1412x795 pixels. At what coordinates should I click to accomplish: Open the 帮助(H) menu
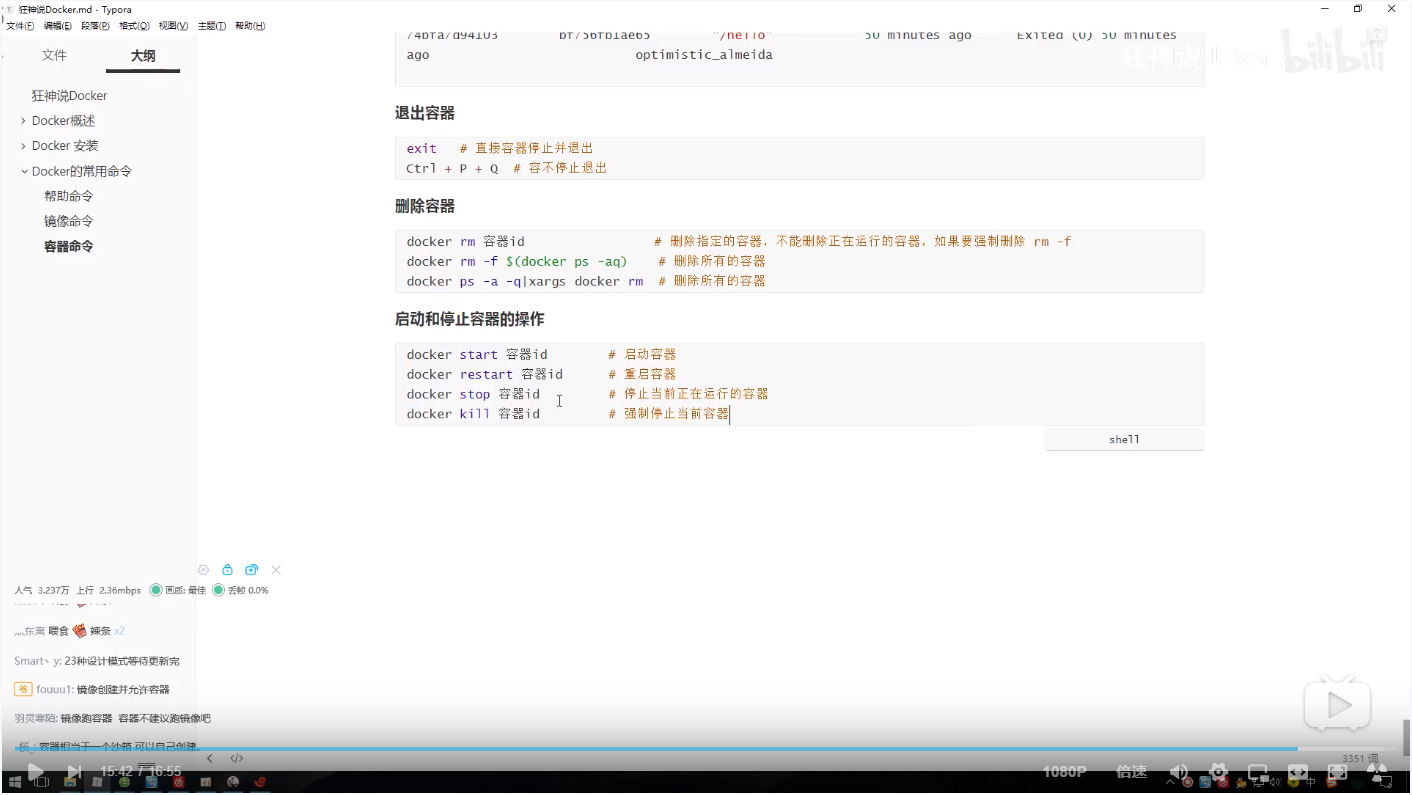coord(250,26)
